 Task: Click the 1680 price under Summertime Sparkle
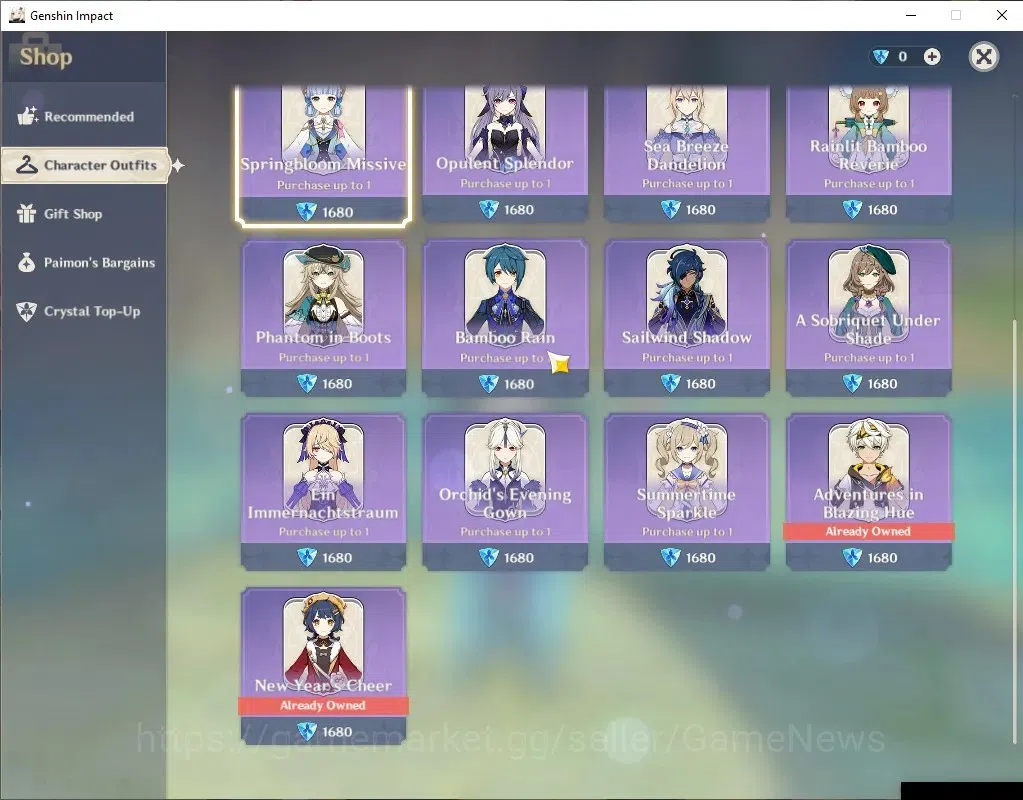(x=701, y=558)
